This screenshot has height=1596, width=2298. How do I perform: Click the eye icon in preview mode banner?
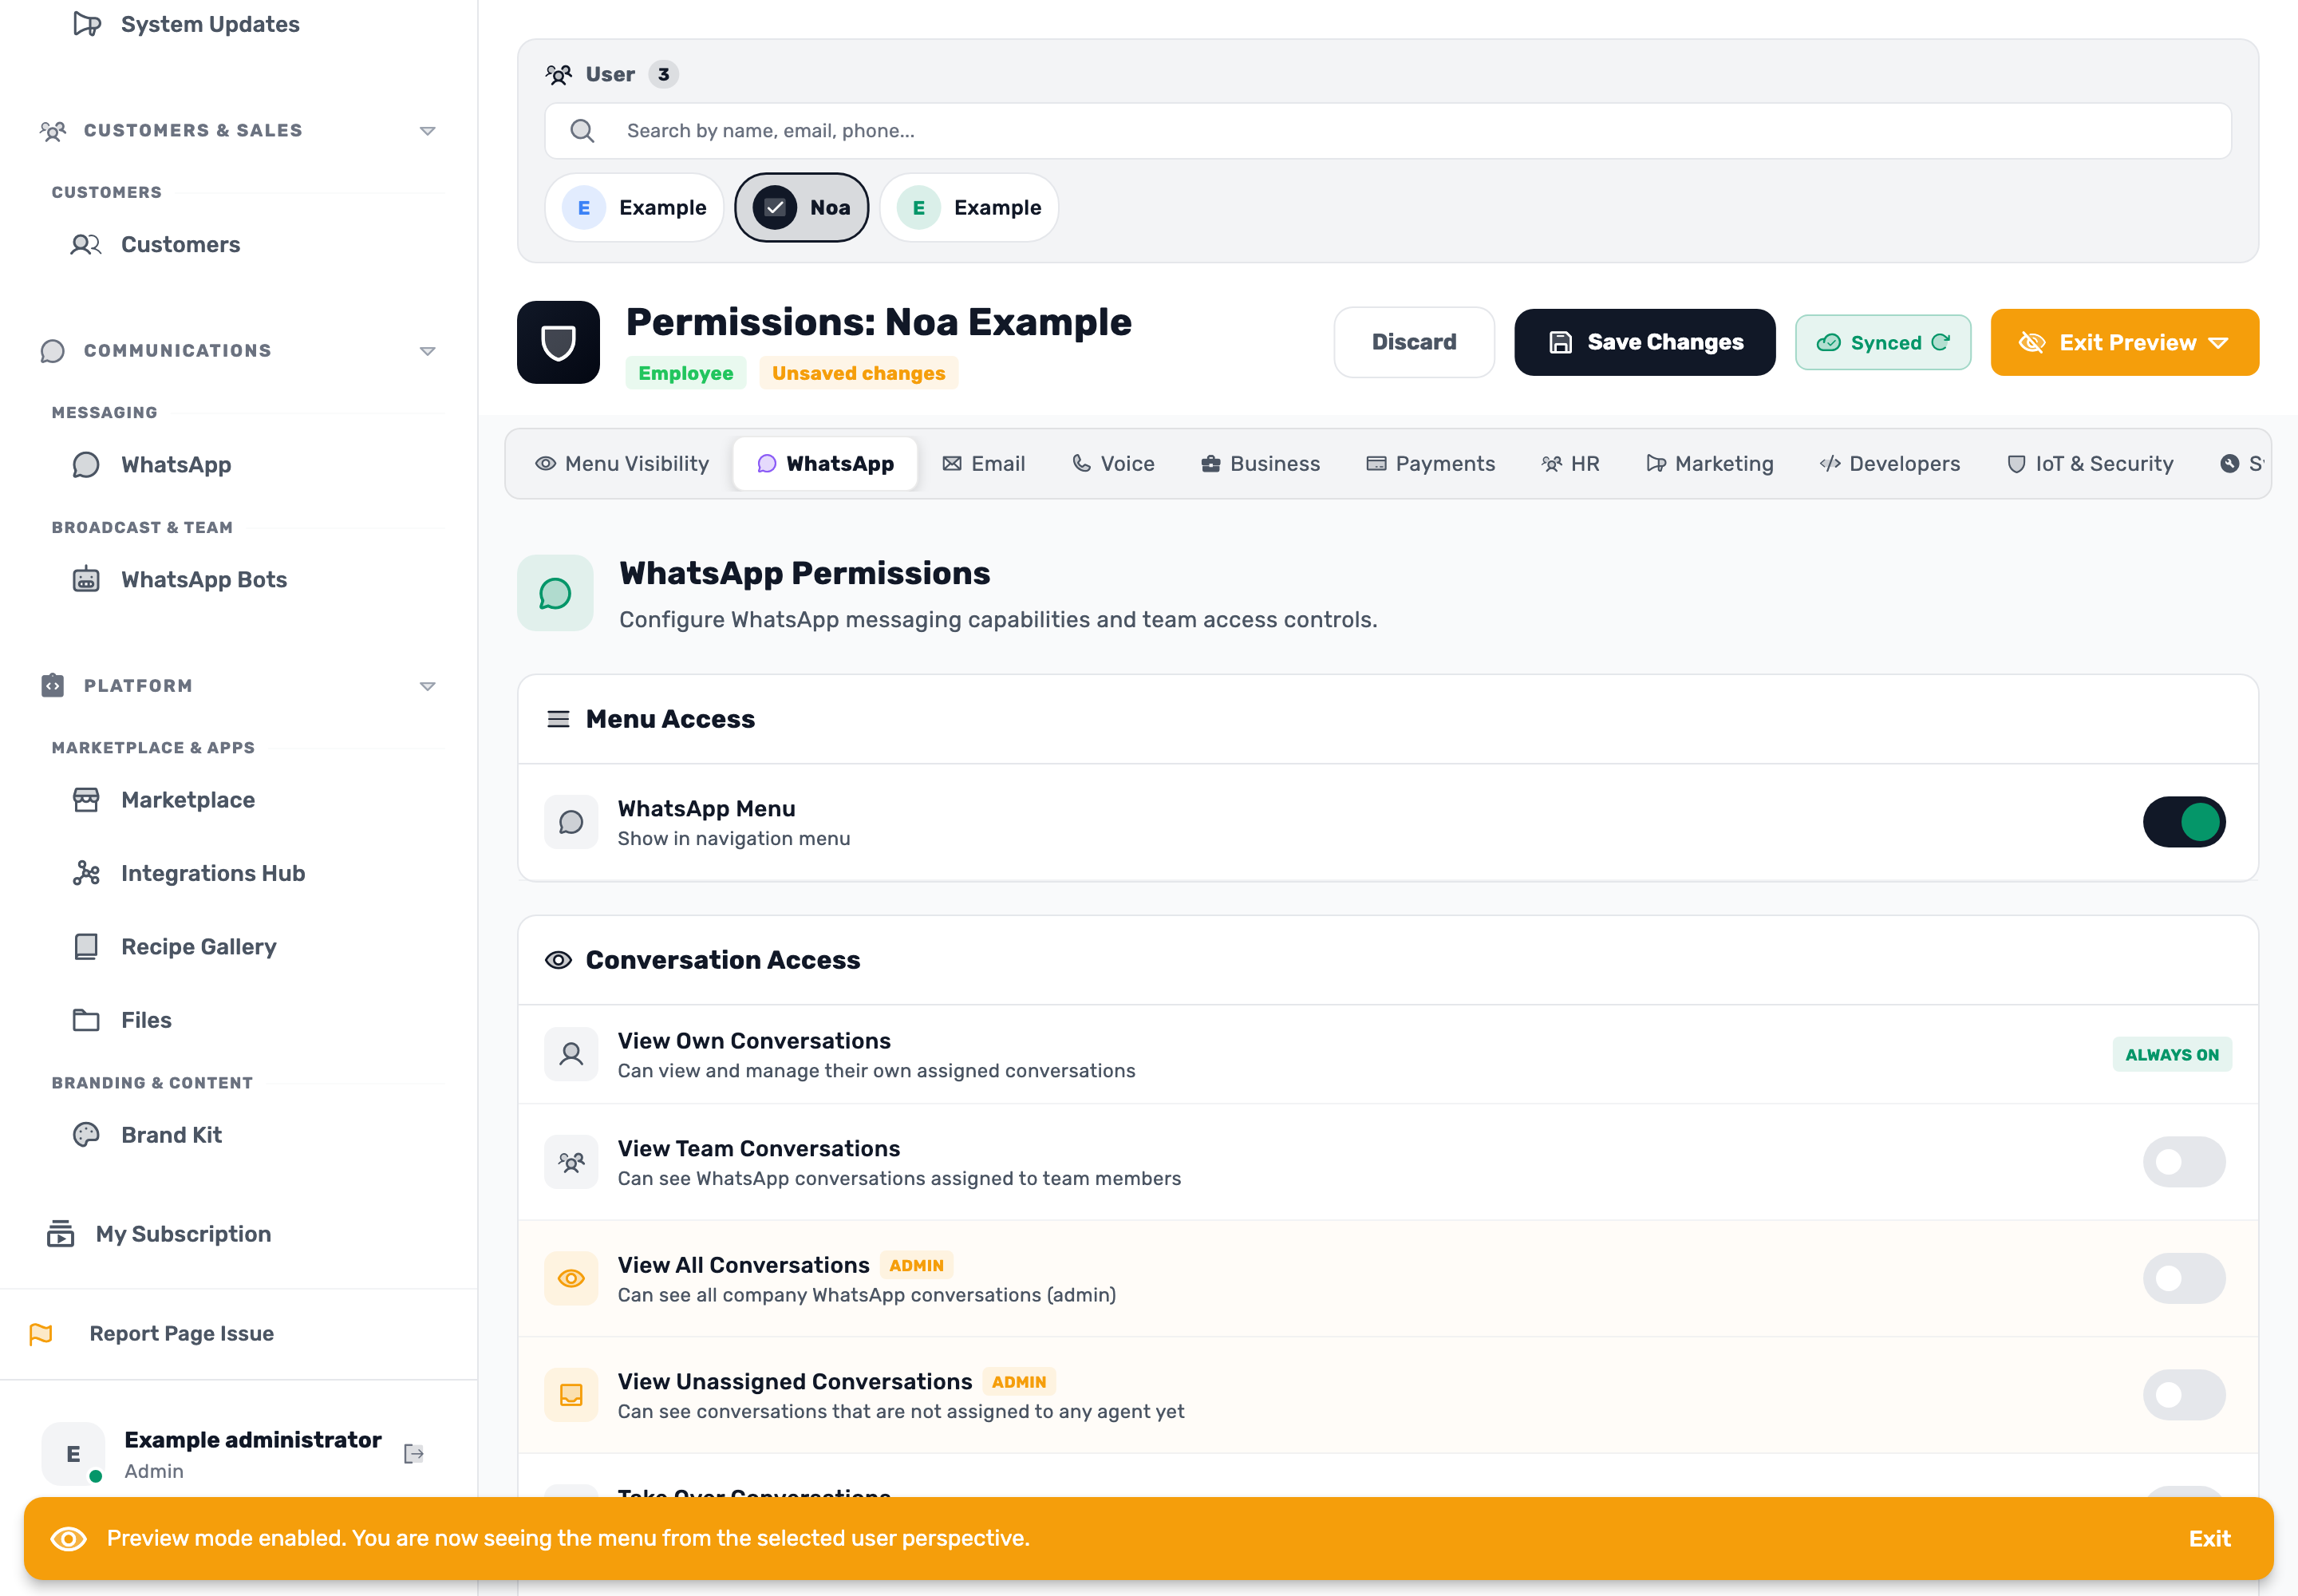(x=69, y=1539)
